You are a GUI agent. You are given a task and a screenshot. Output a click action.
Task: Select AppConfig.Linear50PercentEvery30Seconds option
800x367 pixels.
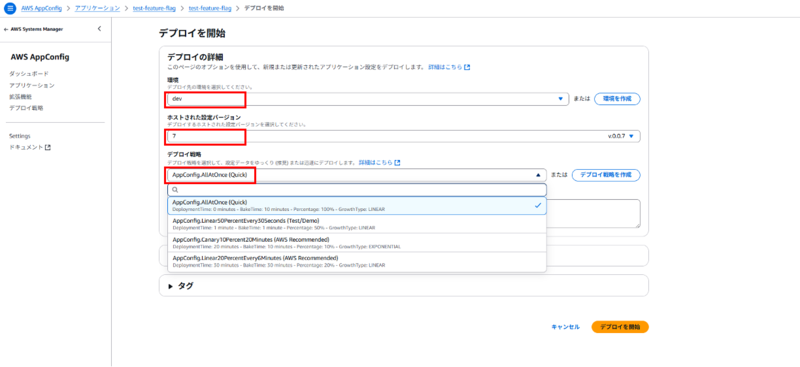tap(357, 224)
